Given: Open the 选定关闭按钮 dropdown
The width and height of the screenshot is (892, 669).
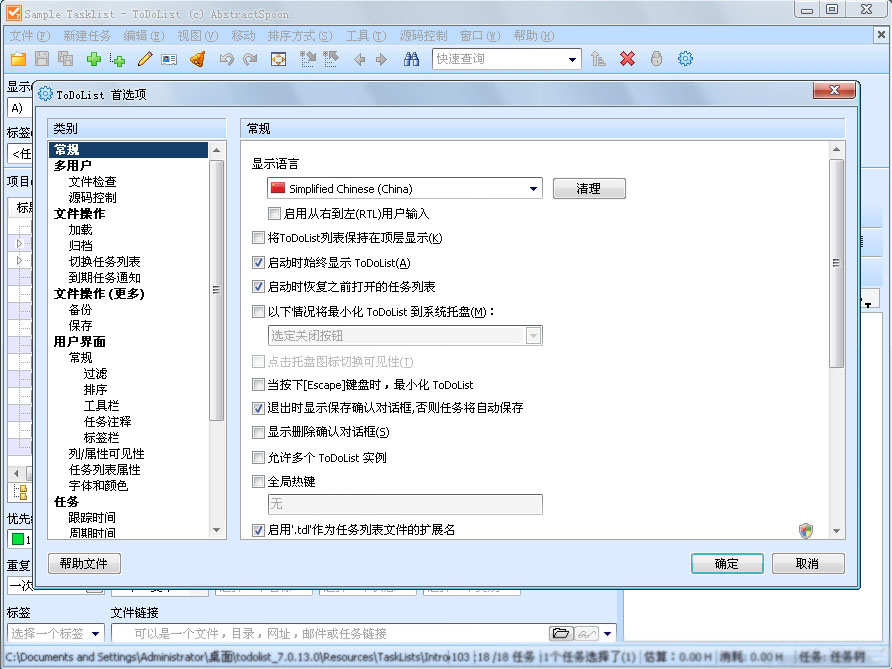Looking at the screenshot, I should [x=531, y=333].
